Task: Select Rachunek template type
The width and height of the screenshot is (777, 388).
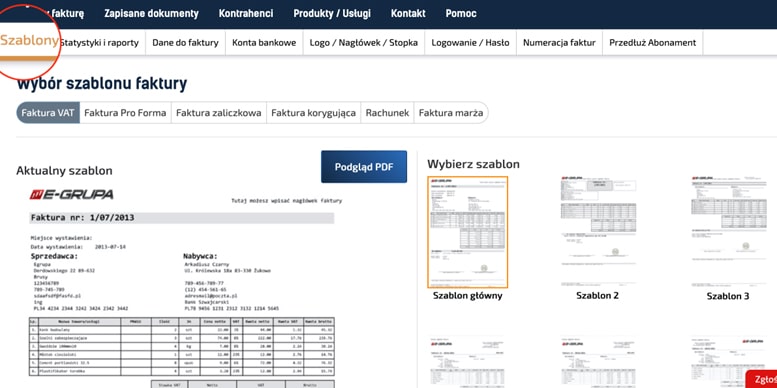Action: (388, 112)
